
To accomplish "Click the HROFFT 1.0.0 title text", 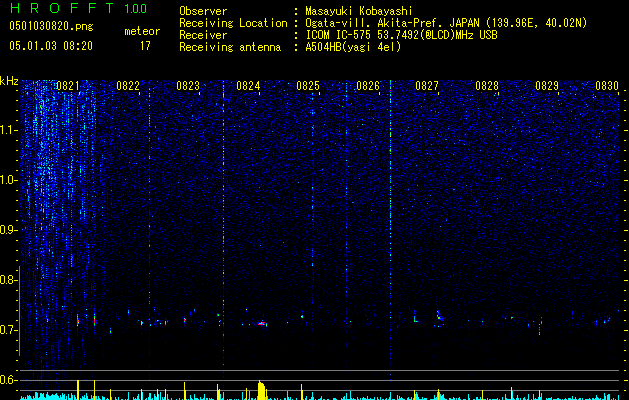I will coord(78,8).
